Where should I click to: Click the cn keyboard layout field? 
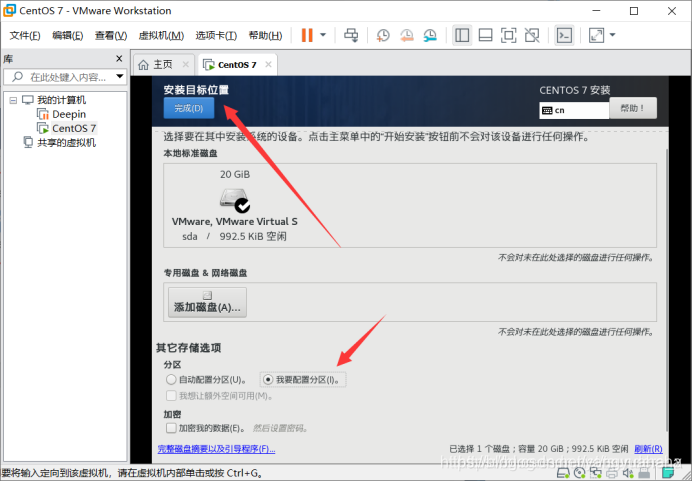pyautogui.click(x=574, y=110)
